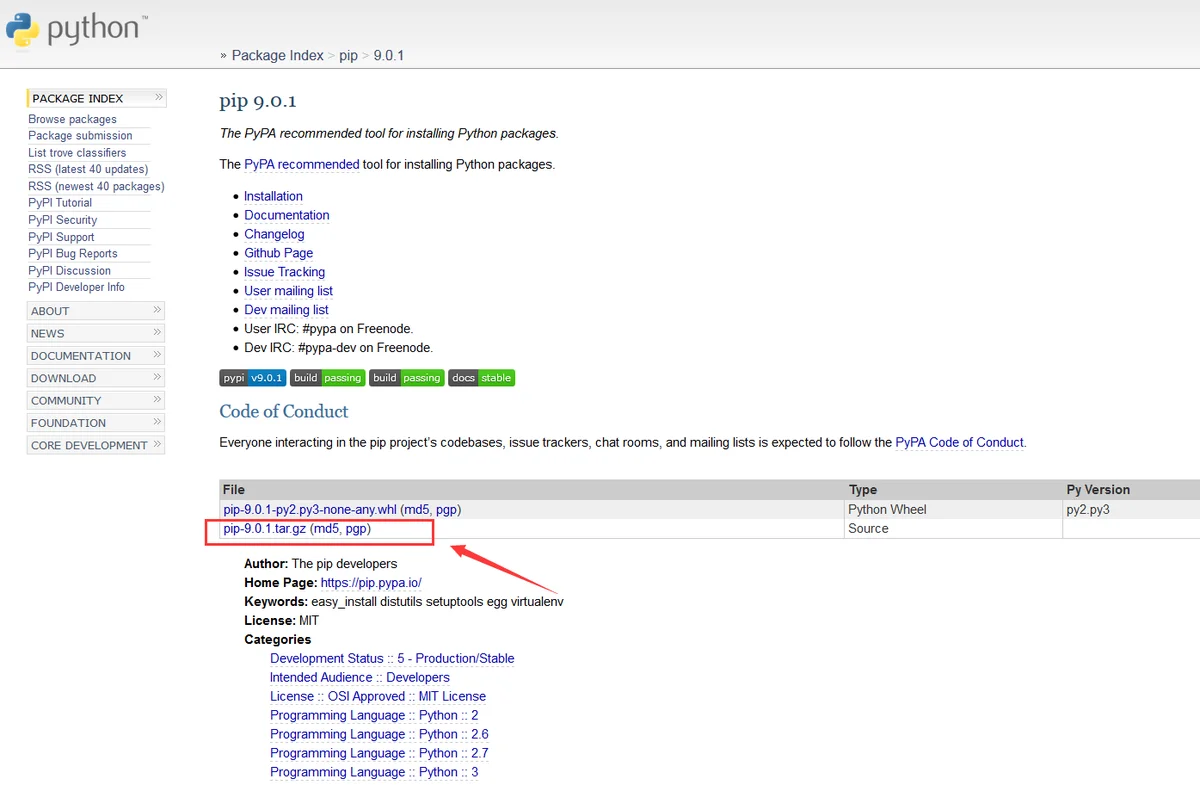Download pip-9.0.1-py2.py3-none-any.whl

tap(310, 509)
